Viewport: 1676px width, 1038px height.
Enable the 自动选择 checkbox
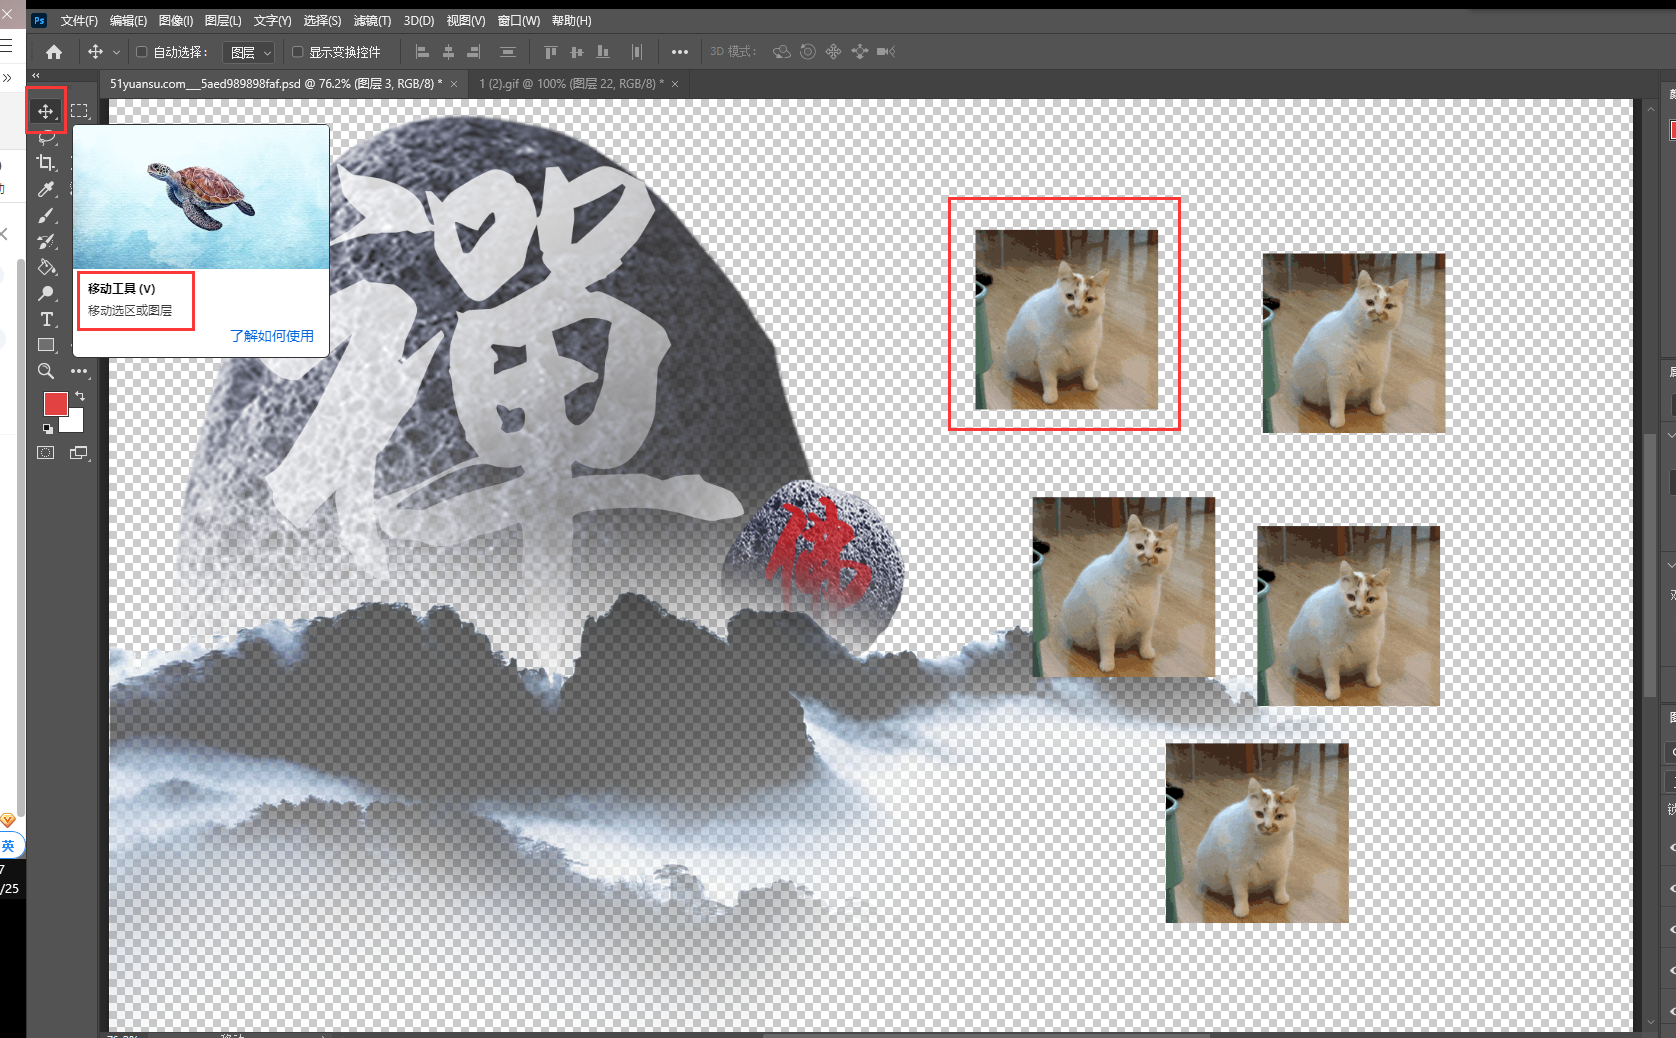(142, 52)
